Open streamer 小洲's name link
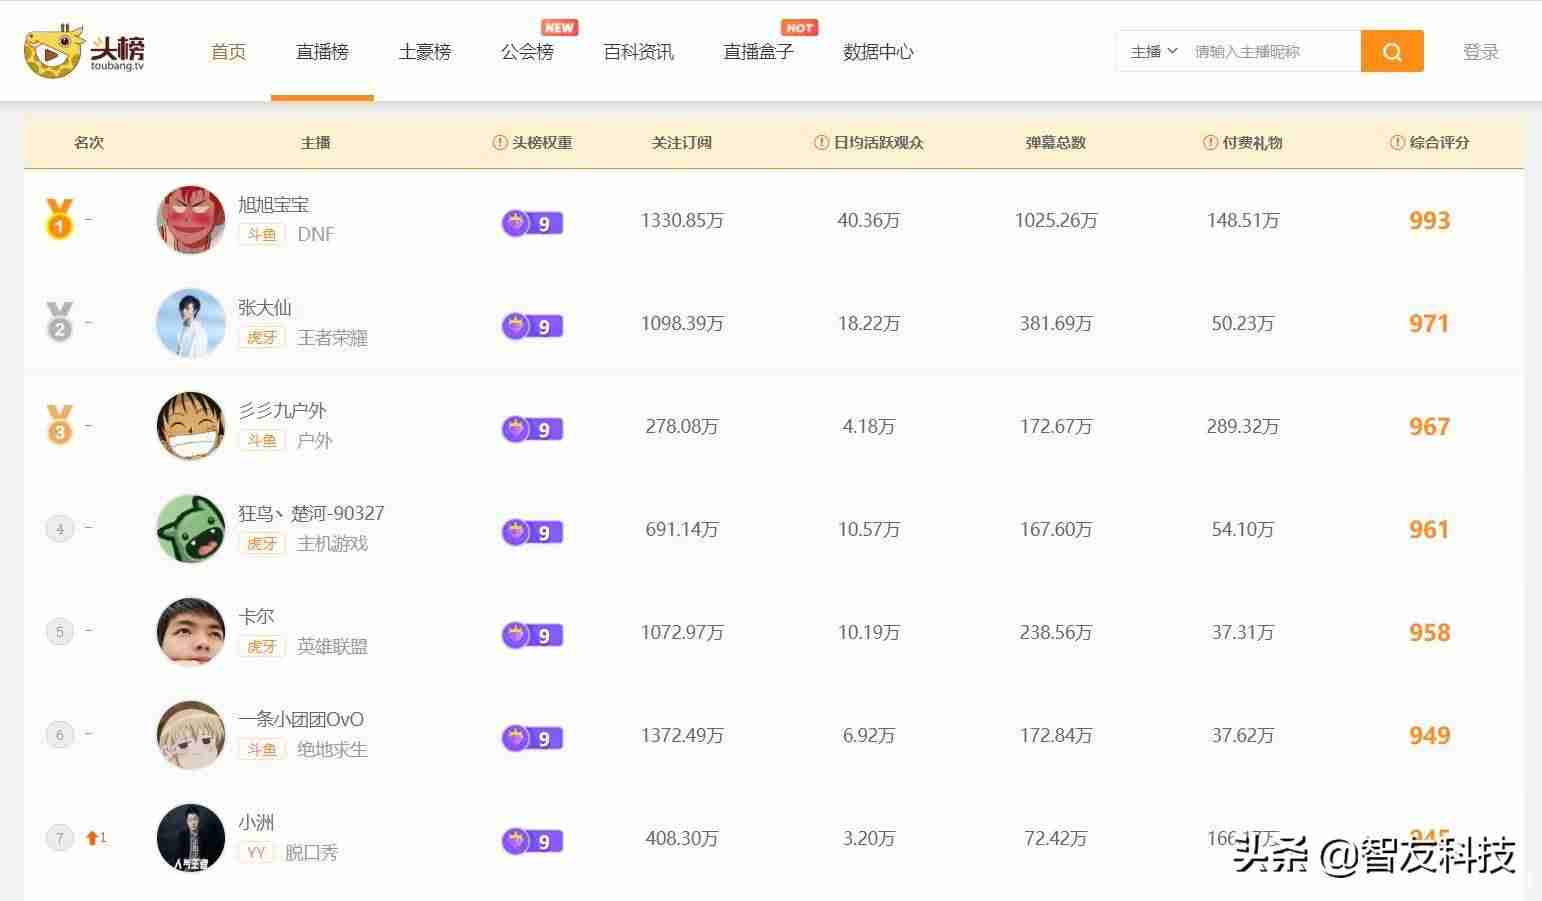Viewport: 1542px width, 901px height. [x=256, y=823]
